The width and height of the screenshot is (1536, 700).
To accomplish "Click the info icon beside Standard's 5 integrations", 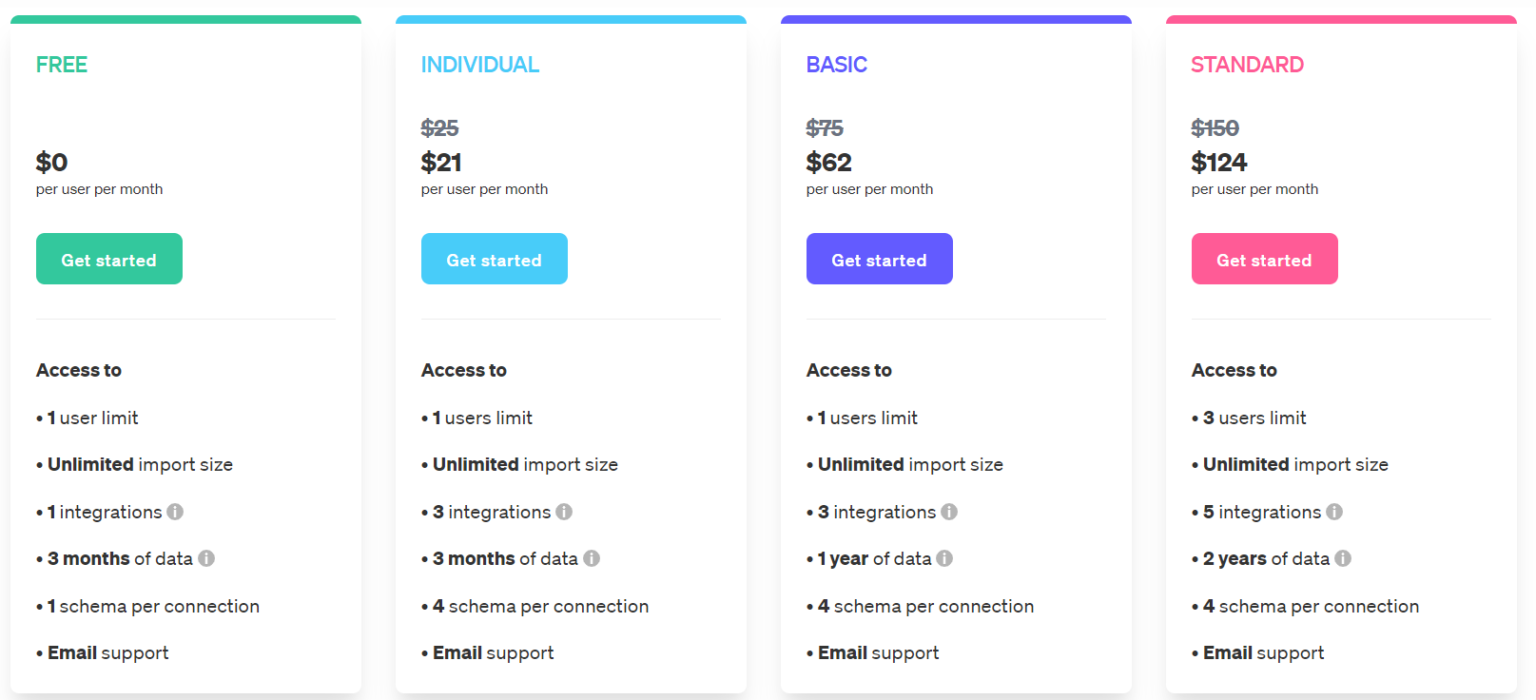I will [1334, 512].
